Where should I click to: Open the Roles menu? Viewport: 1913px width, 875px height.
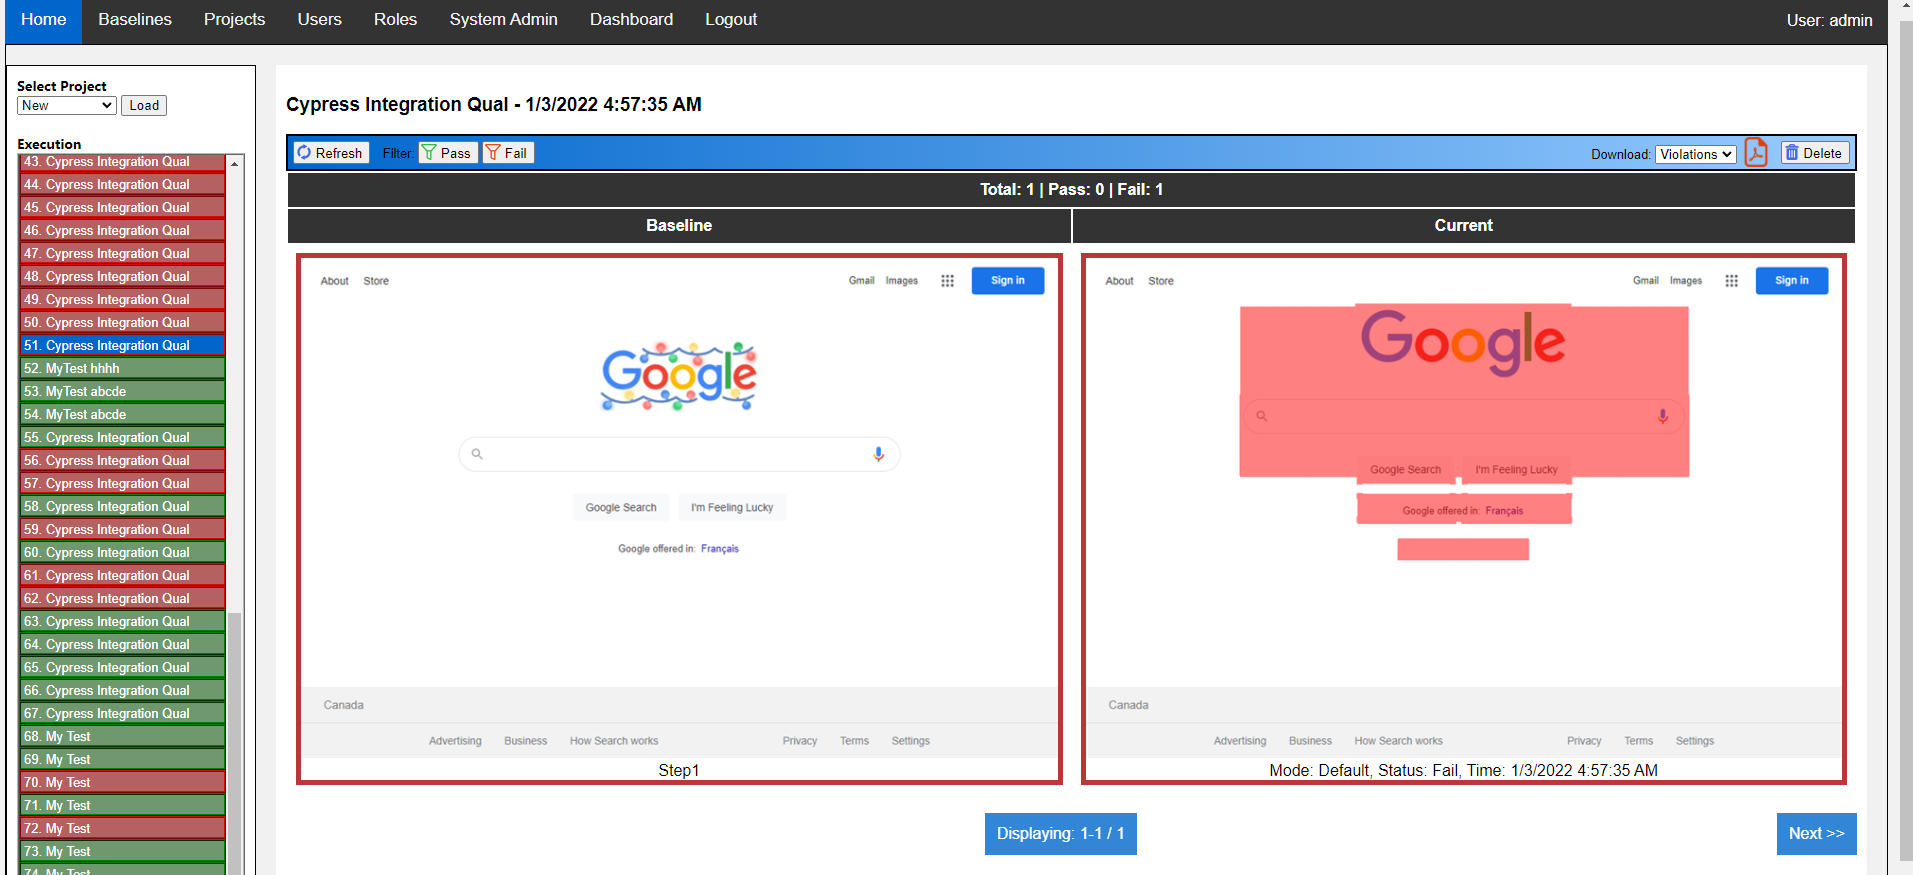396,20
